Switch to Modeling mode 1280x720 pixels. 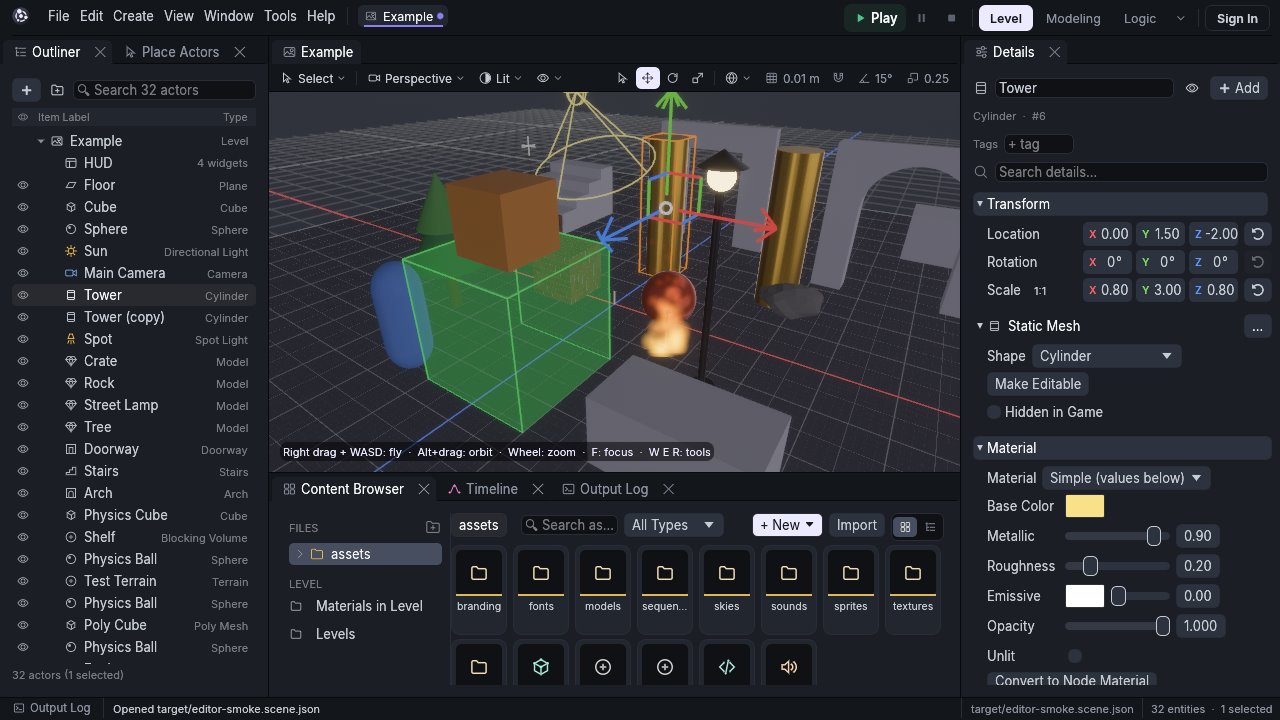(1073, 18)
